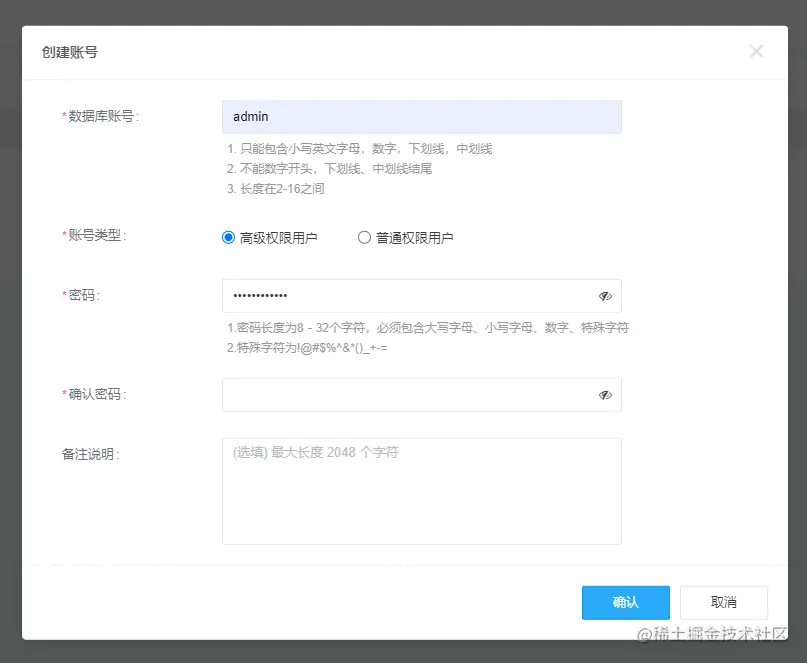Viewport: 807px width, 663px height.
Task: Show password via eye icon in 密码 field
Action: click(605, 296)
